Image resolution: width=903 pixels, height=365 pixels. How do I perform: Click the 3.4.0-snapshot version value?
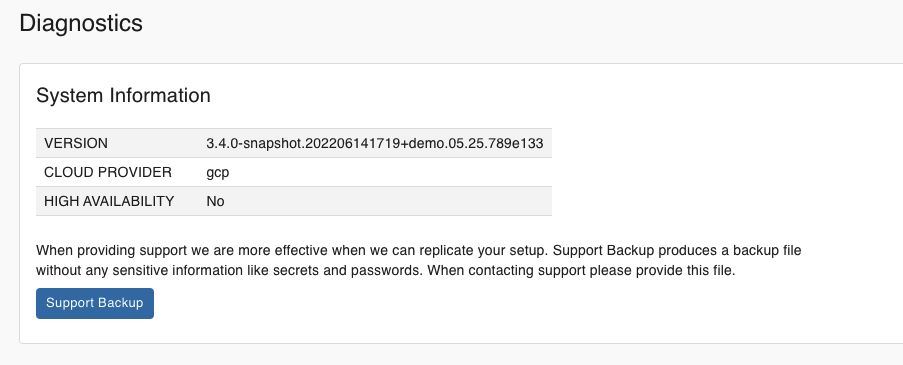coord(375,143)
